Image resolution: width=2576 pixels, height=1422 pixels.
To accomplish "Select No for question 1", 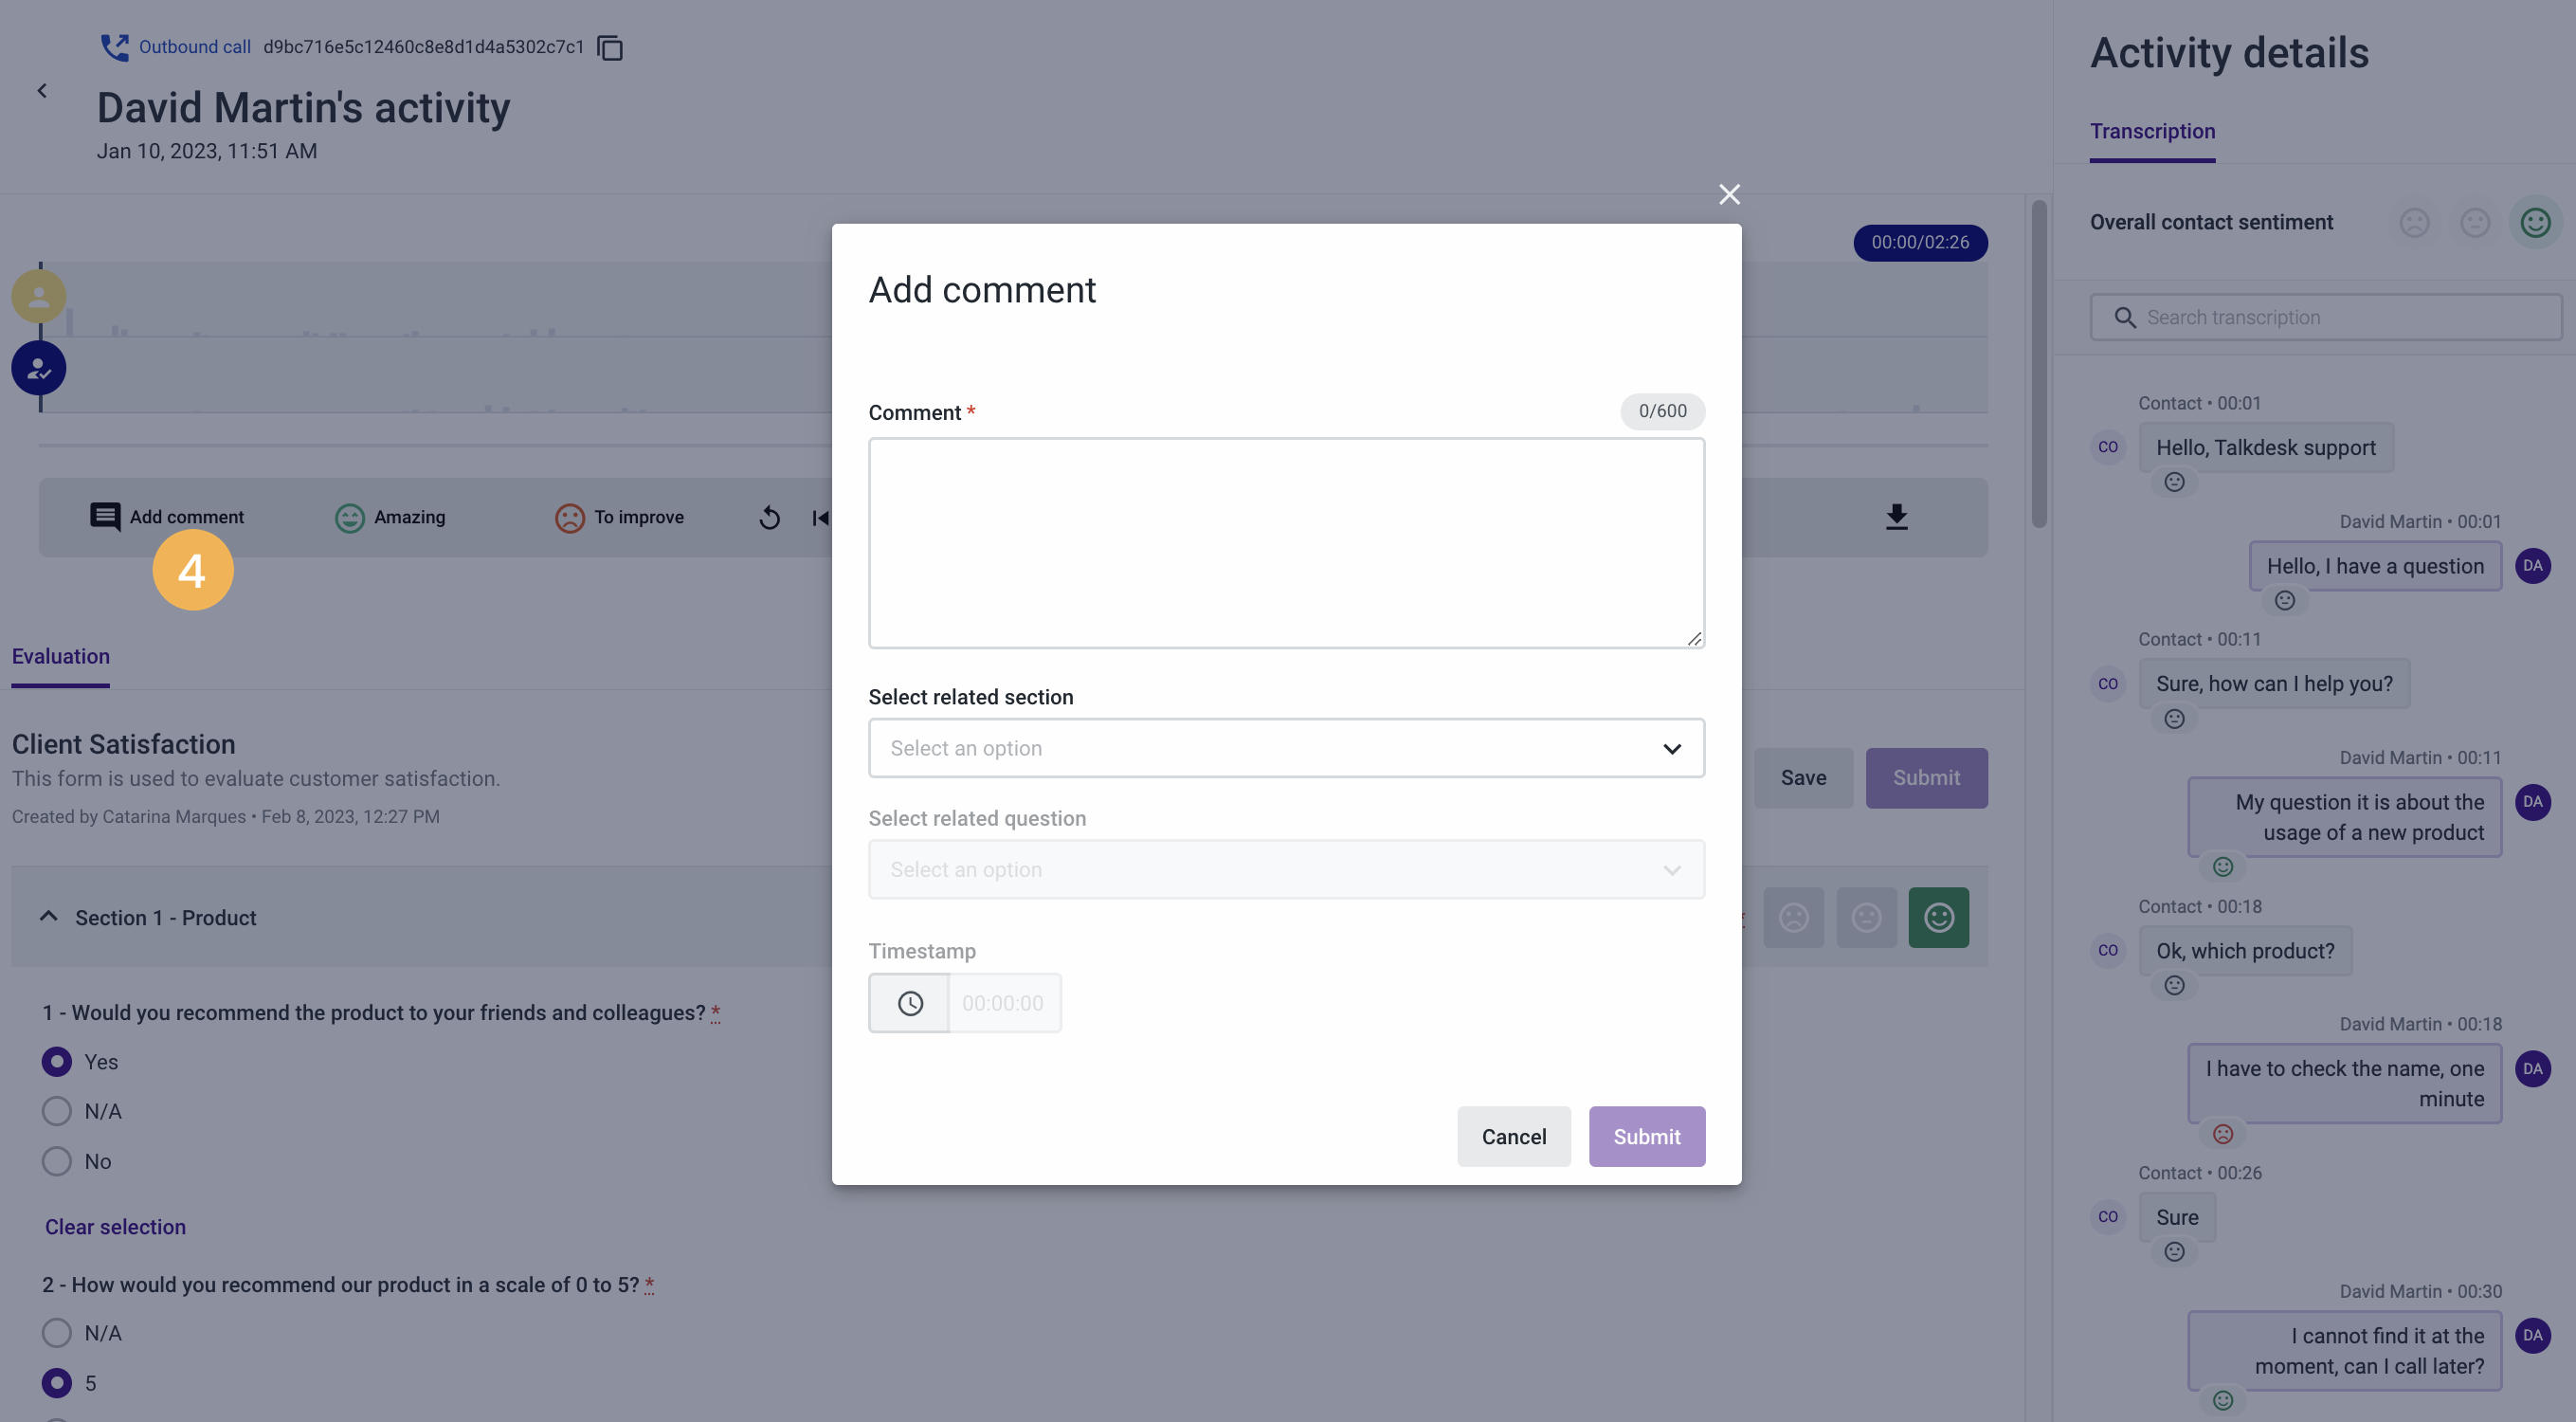I will coord(57,1161).
